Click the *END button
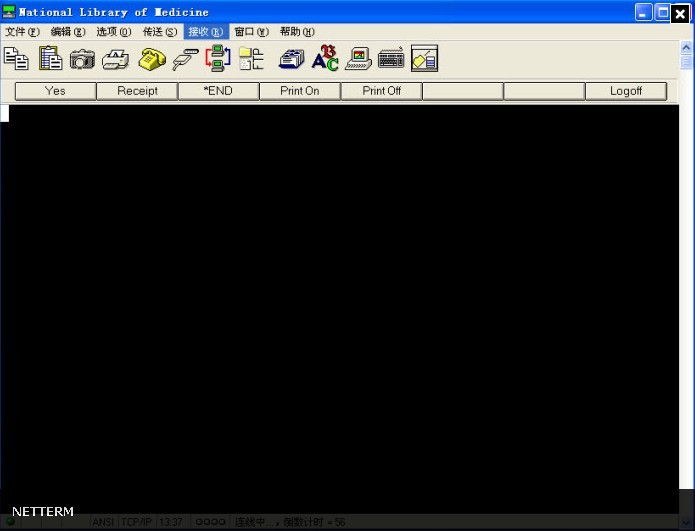Screen dimensions: 695x531 coord(219,91)
